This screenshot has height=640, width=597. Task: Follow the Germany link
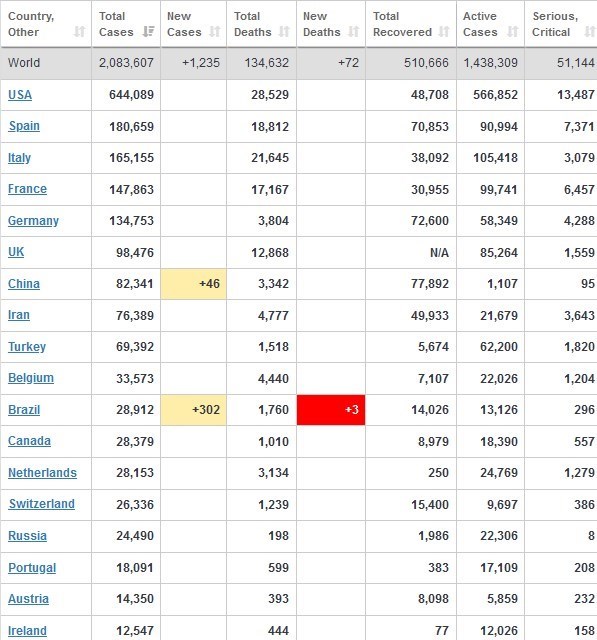point(33,221)
